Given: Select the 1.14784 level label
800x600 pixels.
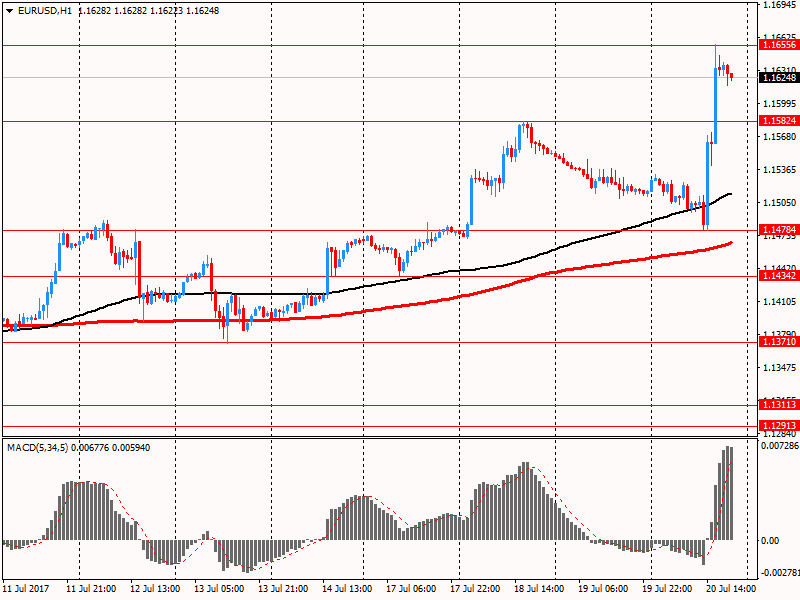Looking at the screenshot, I should pyautogui.click(x=779, y=230).
